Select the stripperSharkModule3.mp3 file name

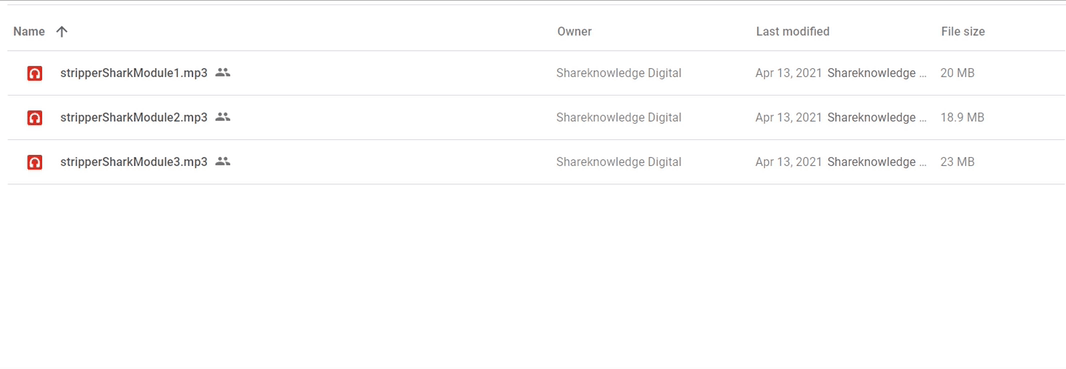click(134, 162)
